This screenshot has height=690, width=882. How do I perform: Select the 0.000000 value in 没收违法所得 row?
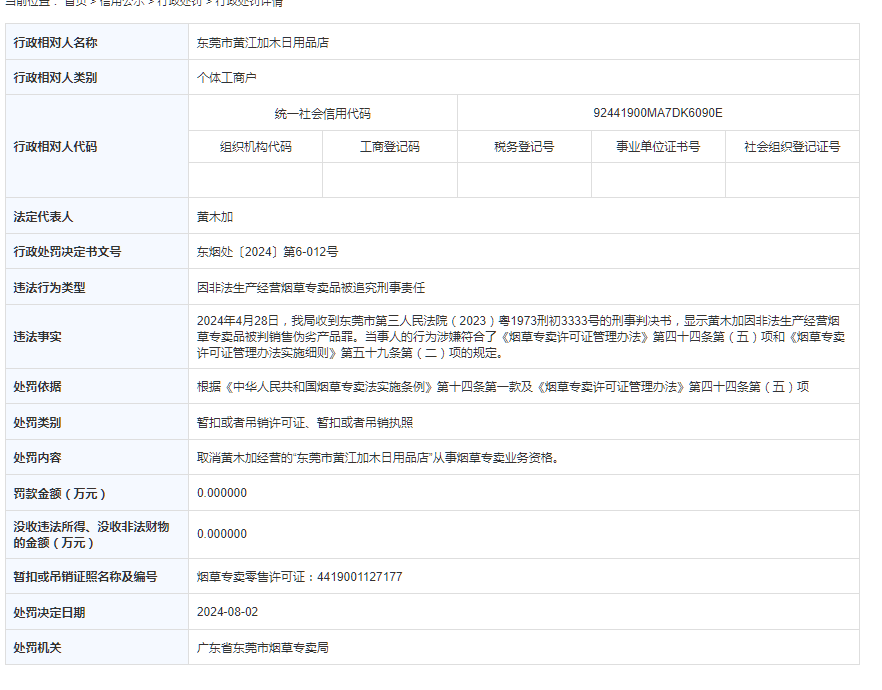[222, 534]
